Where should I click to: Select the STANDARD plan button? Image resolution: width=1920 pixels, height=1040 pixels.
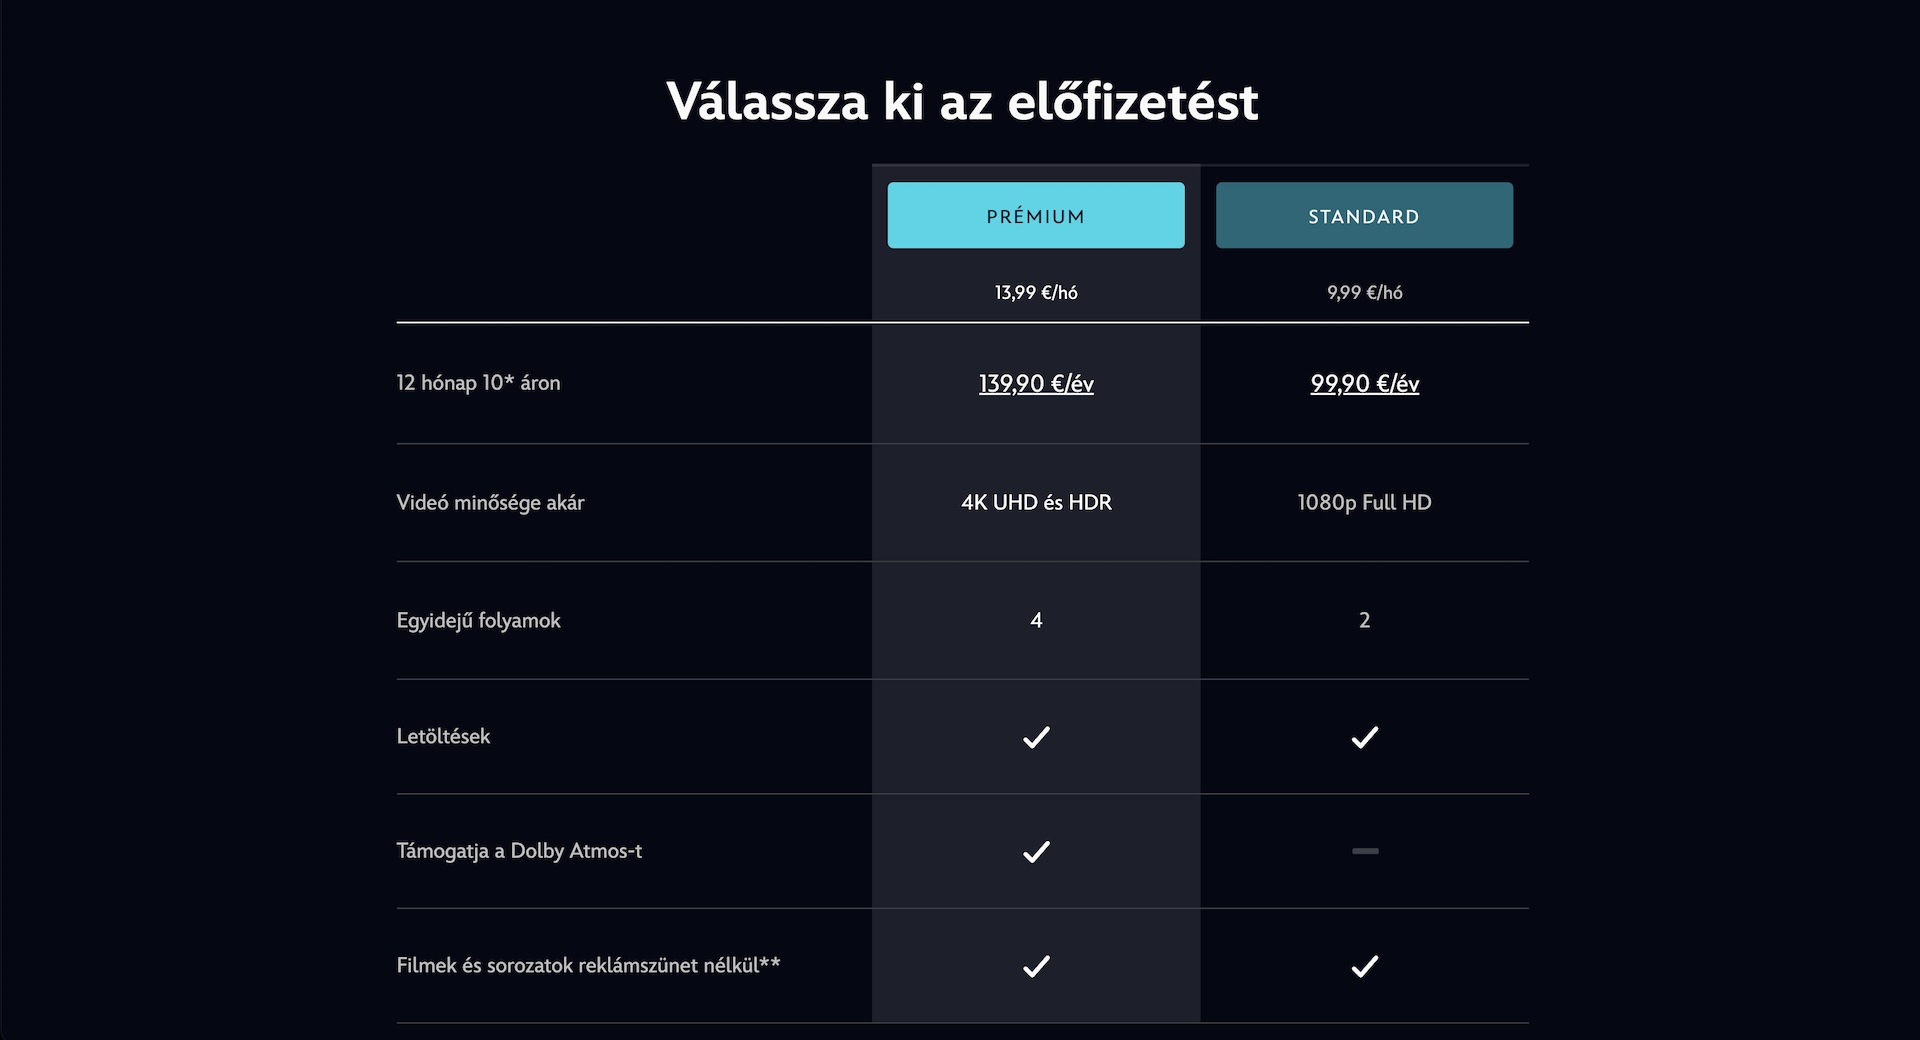pyautogui.click(x=1364, y=215)
